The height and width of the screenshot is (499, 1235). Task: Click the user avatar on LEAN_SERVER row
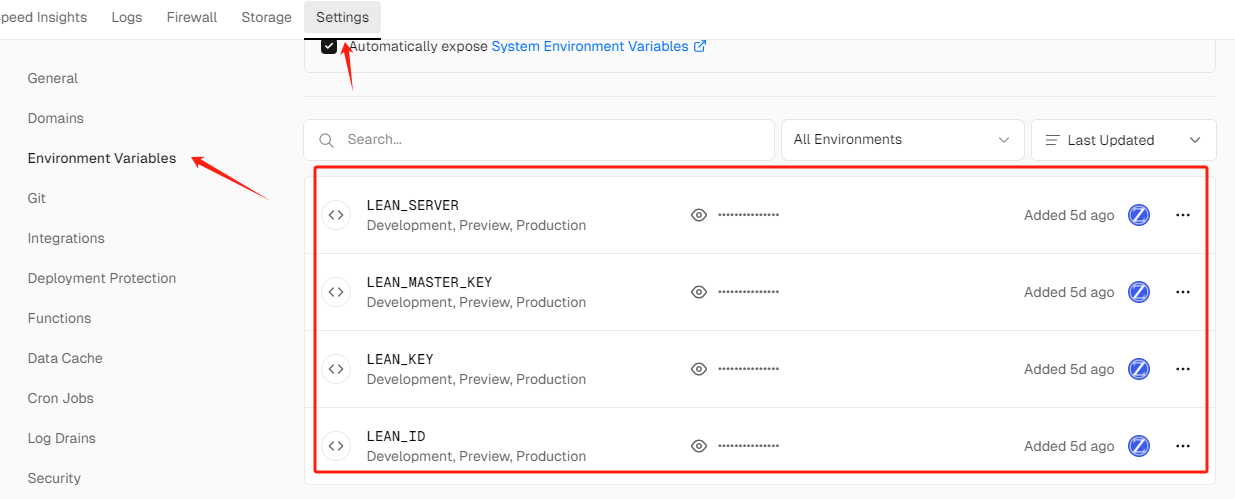(x=1138, y=215)
